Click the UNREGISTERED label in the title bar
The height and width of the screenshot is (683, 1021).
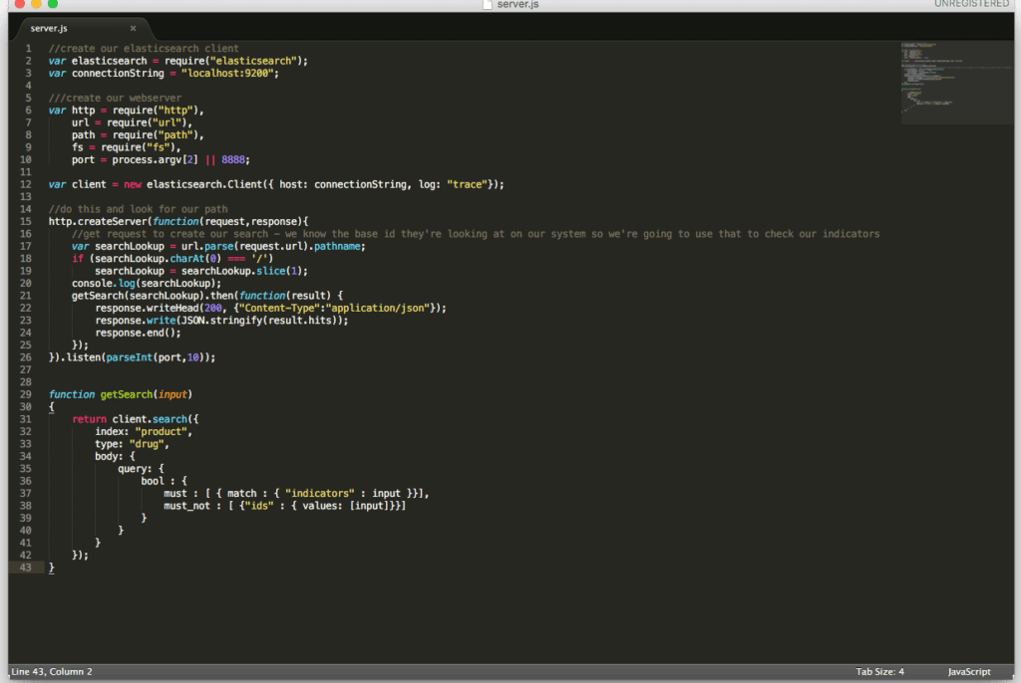[971, 5]
